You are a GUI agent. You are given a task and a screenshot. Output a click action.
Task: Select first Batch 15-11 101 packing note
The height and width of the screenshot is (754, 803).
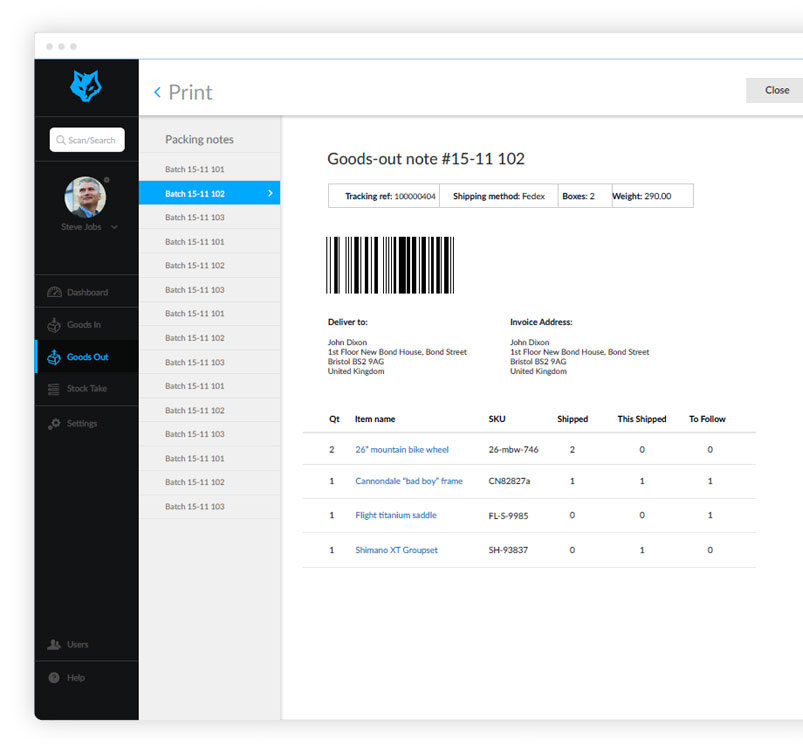pyautogui.click(x=195, y=170)
